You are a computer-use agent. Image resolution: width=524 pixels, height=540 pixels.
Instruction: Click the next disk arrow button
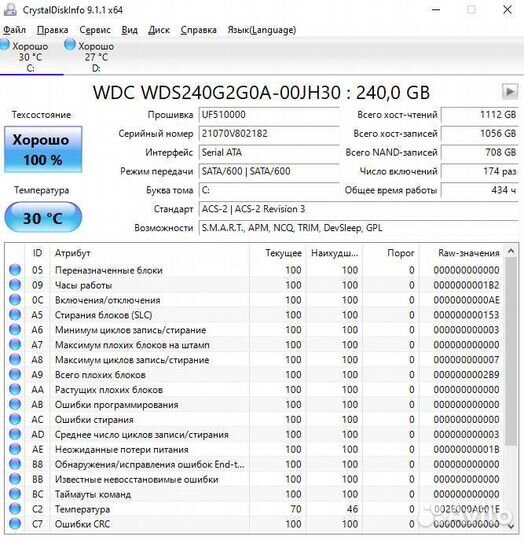(x=510, y=92)
